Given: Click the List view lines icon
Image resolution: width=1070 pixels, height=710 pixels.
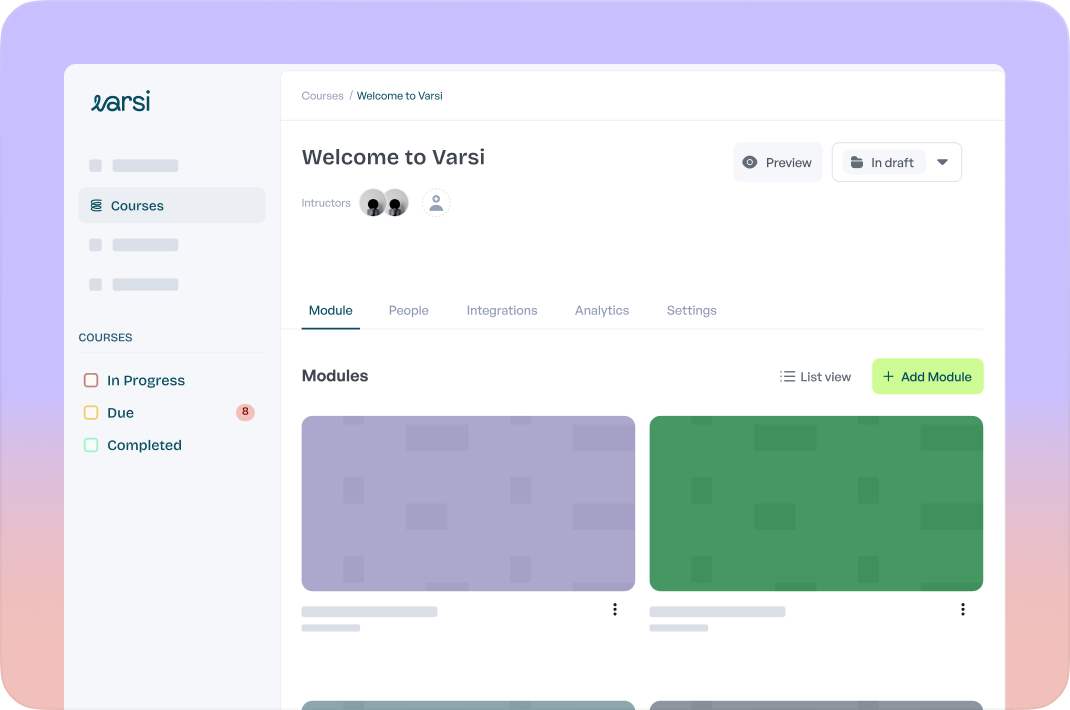Looking at the screenshot, I should point(787,377).
